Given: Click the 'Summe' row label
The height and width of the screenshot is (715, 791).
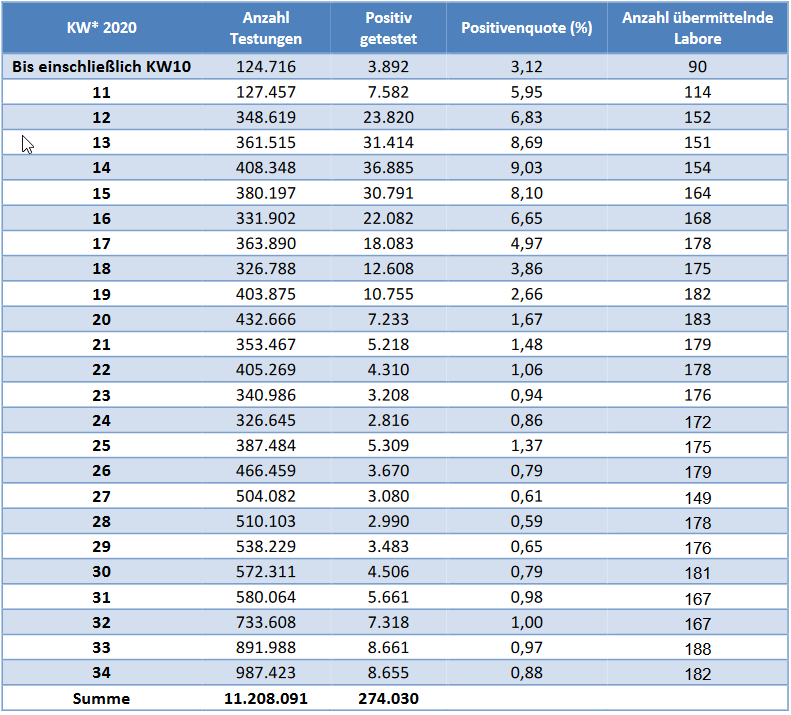Looking at the screenshot, I should click(x=102, y=699).
